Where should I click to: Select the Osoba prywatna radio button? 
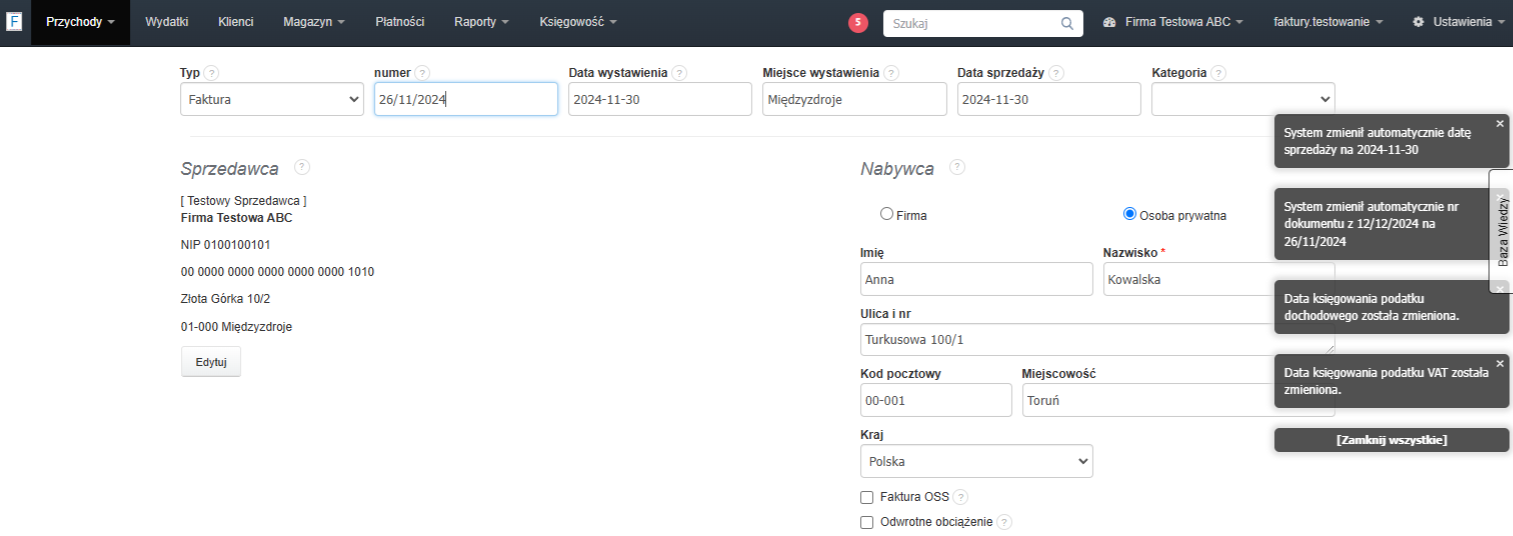tap(1130, 214)
